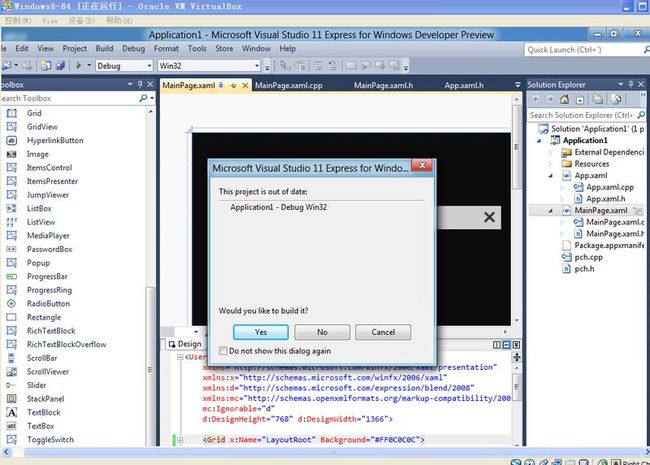Select ProgressBar in the Toolbox
This screenshot has width=650, height=465.
[x=47, y=276]
